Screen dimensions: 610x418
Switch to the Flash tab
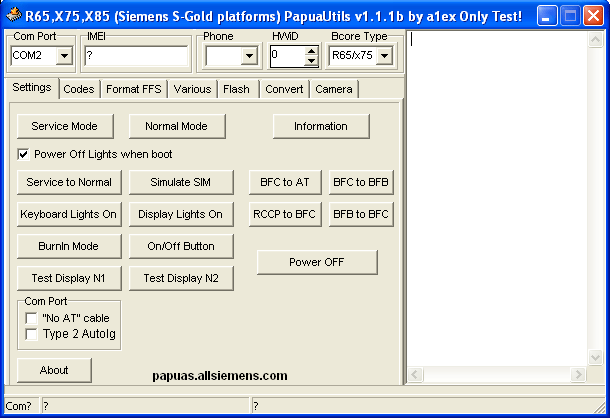coord(237,90)
